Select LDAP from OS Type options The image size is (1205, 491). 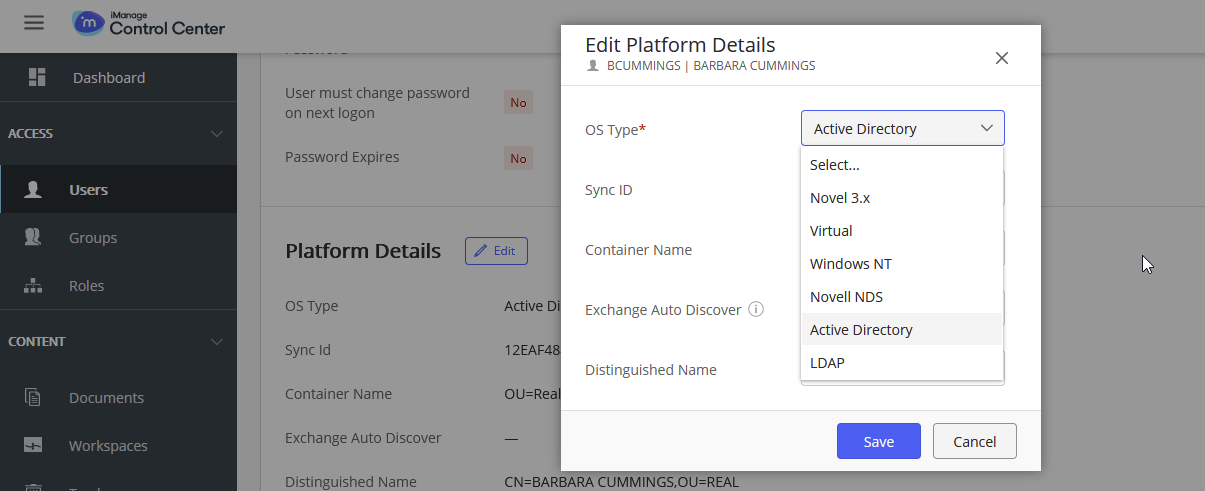click(827, 363)
